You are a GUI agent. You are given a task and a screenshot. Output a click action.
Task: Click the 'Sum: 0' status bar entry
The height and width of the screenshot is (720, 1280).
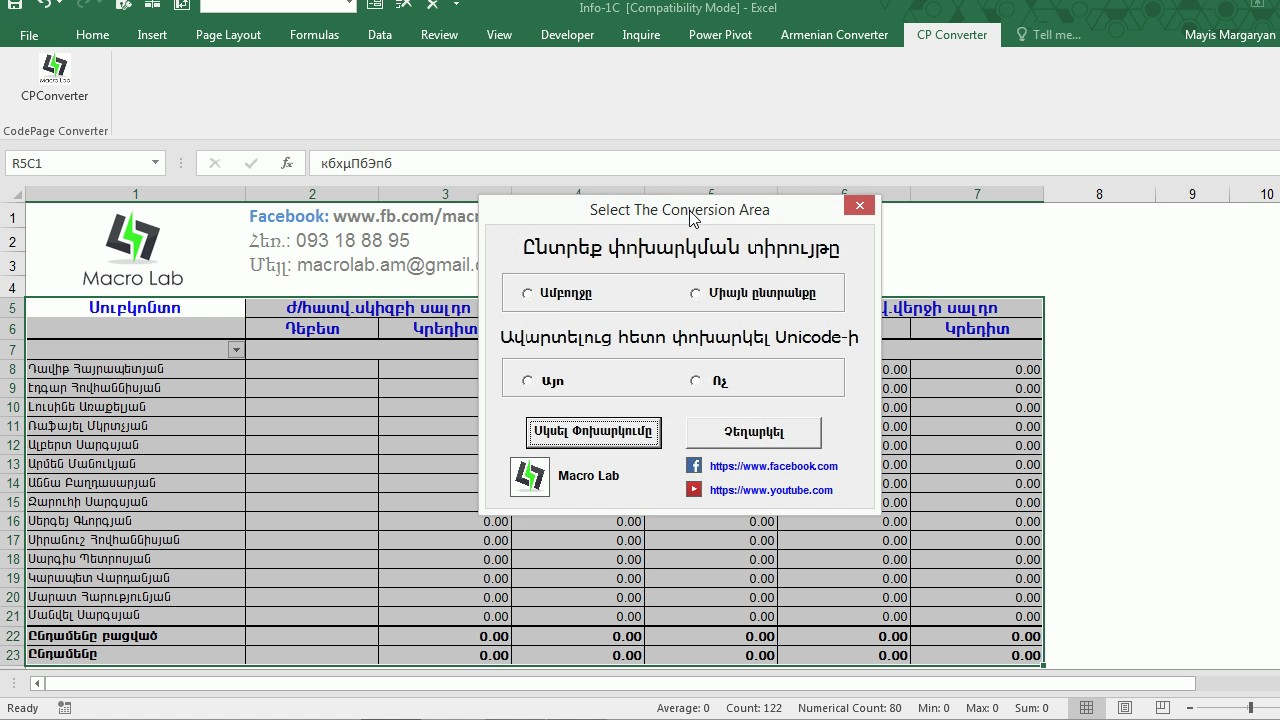[1032, 708]
